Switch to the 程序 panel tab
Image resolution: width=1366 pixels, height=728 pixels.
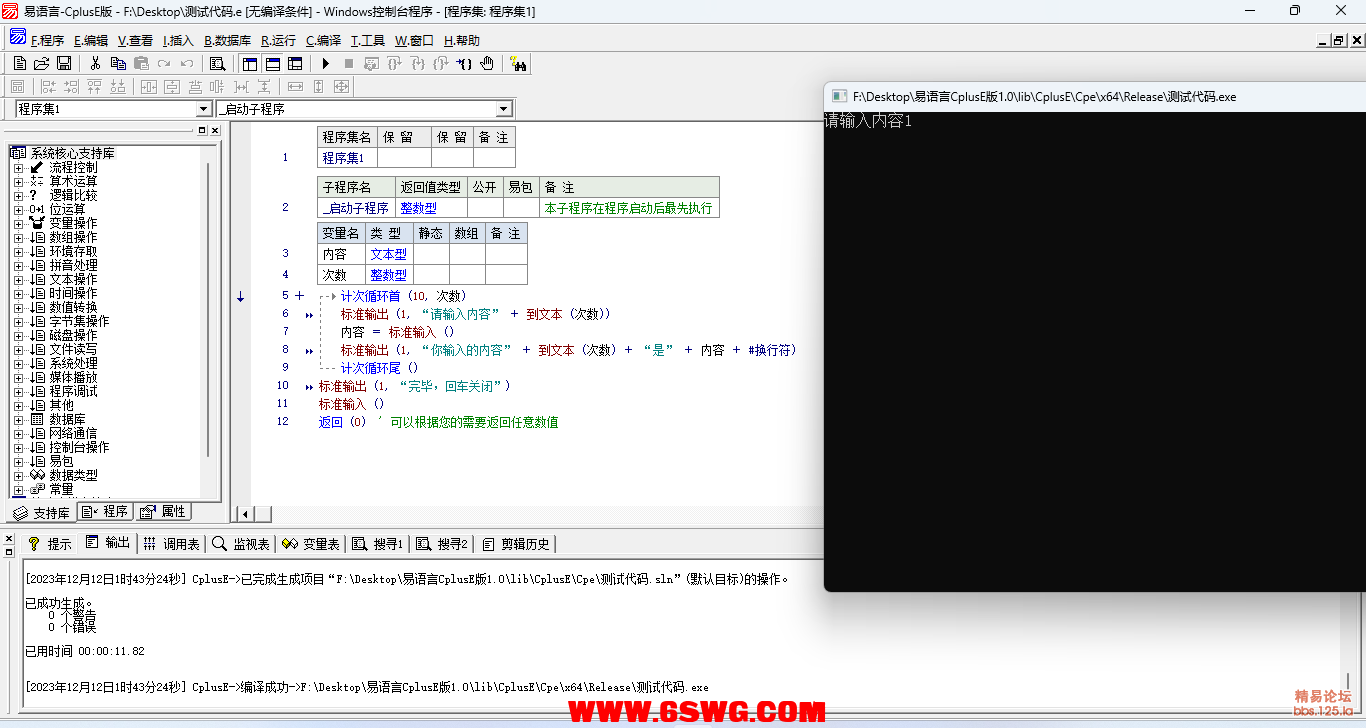105,511
